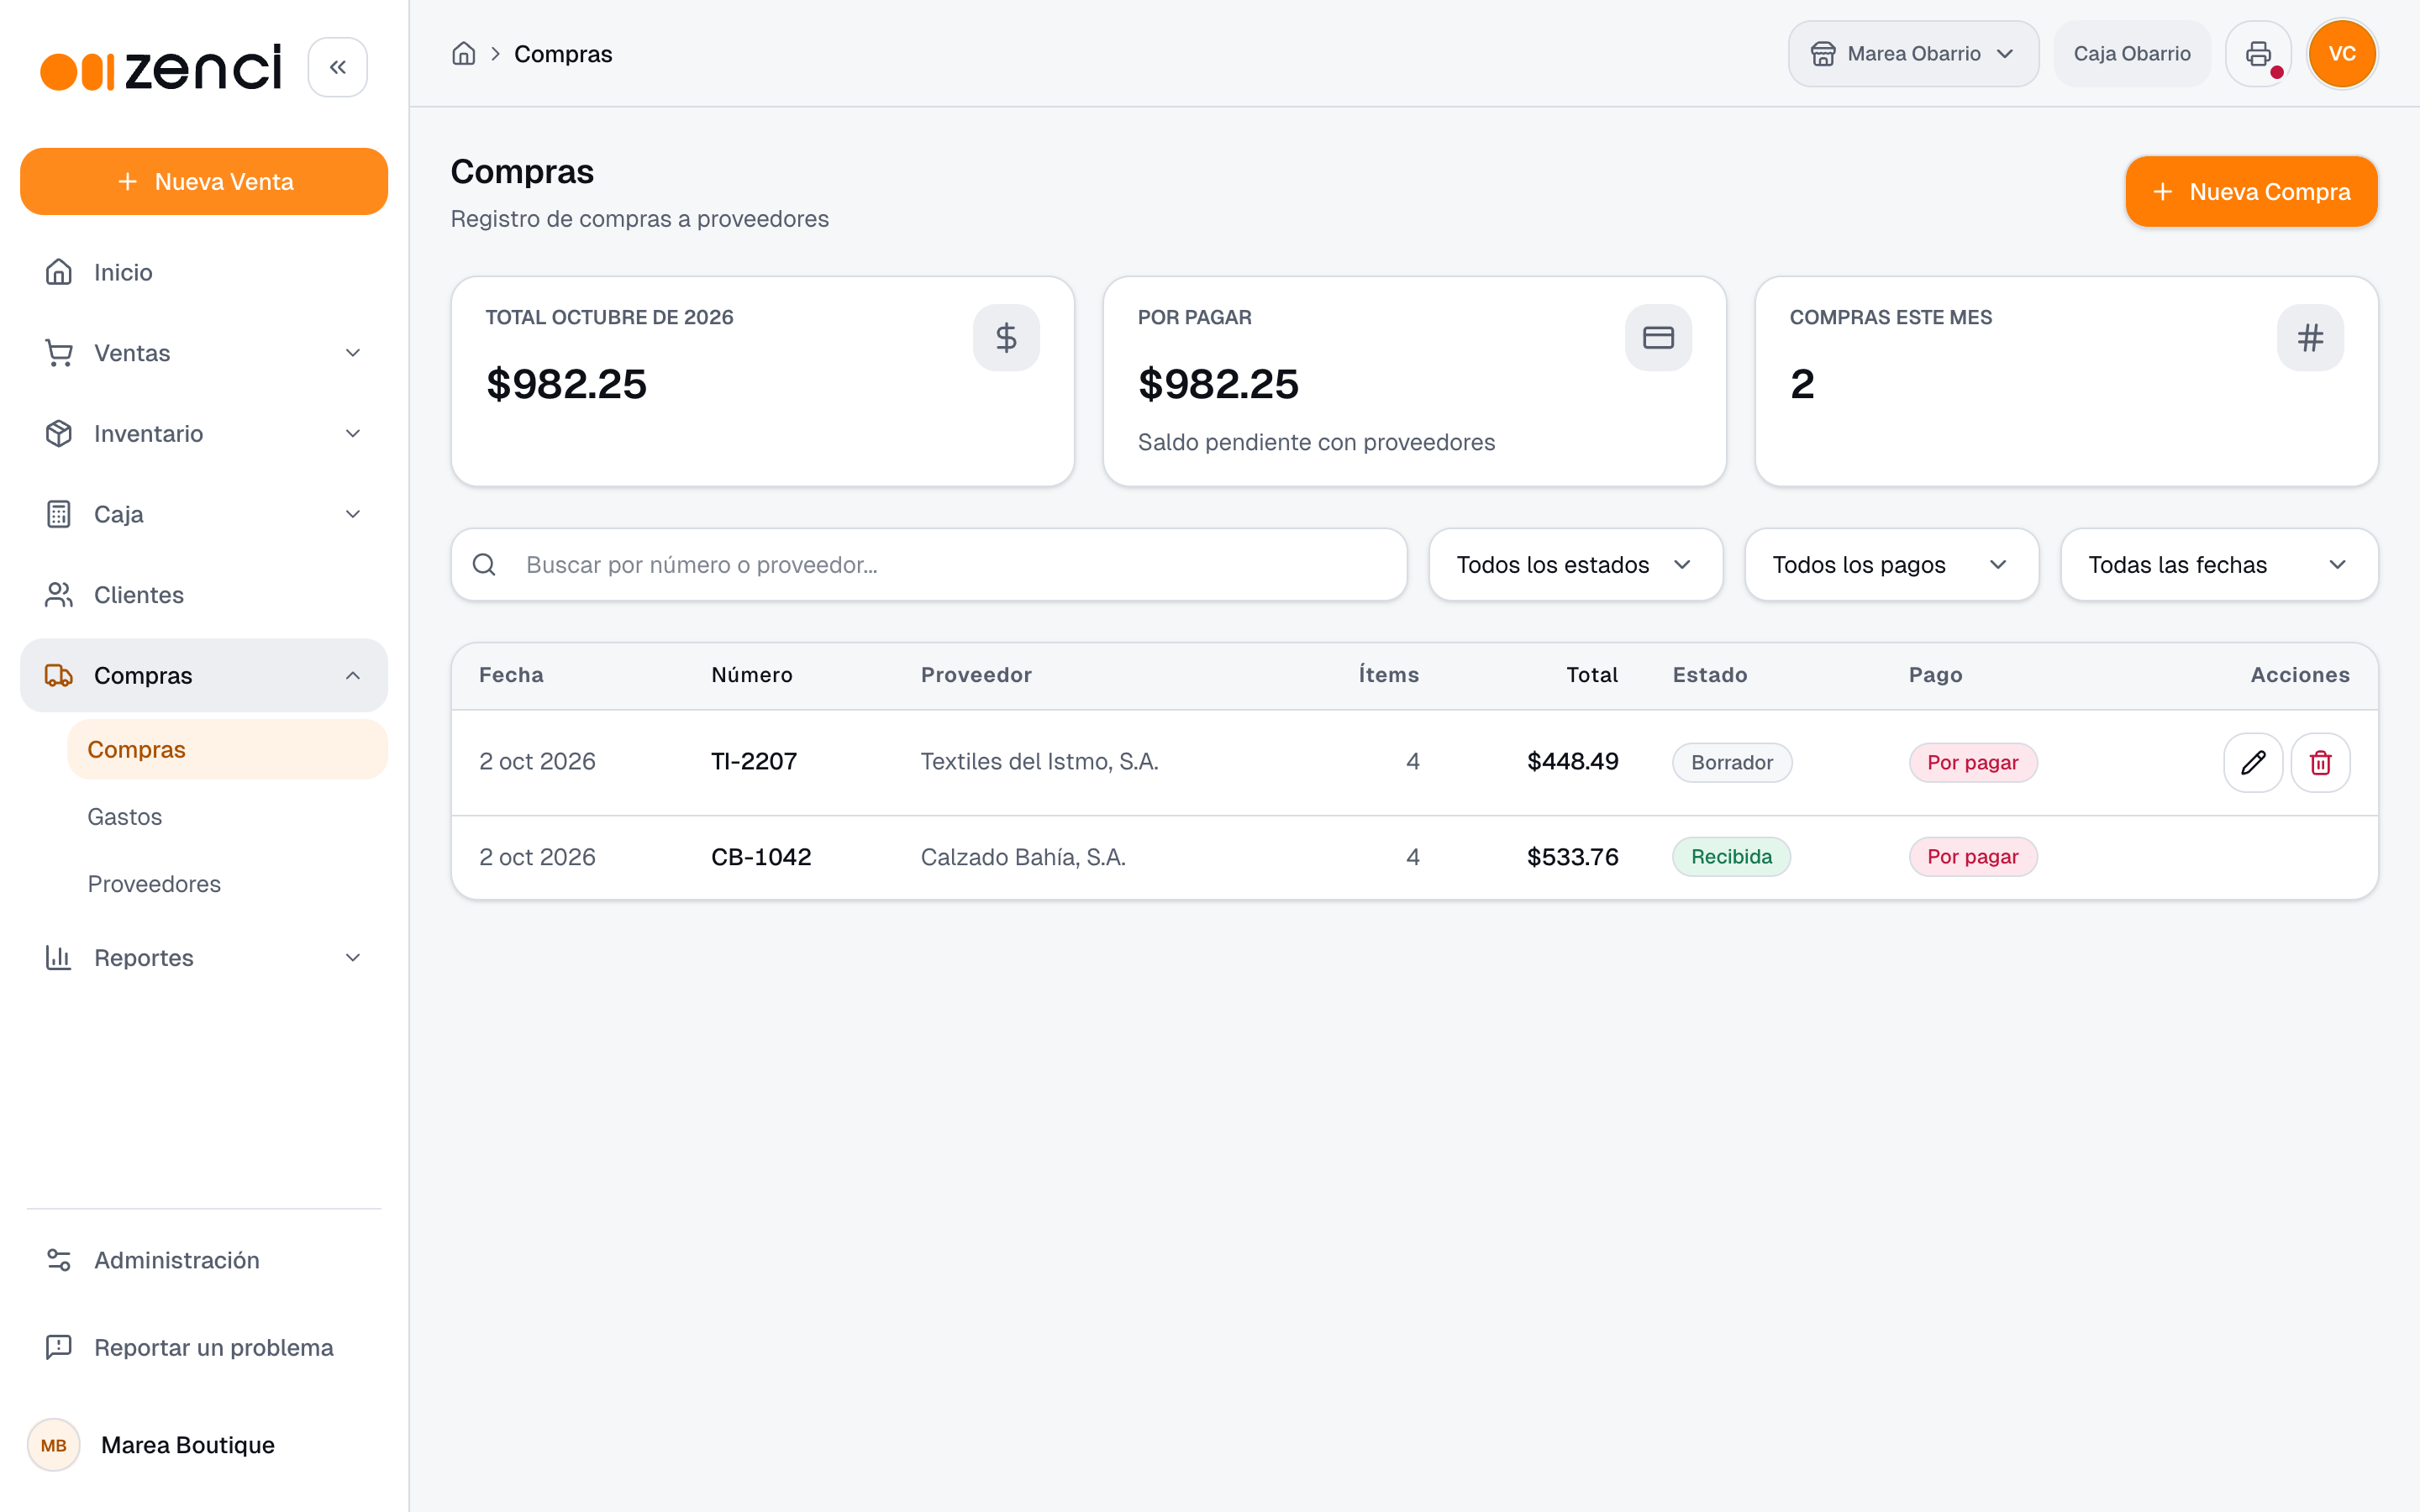Click the Borrador status badge
Image resolution: width=2420 pixels, height=1512 pixels.
tap(1732, 763)
